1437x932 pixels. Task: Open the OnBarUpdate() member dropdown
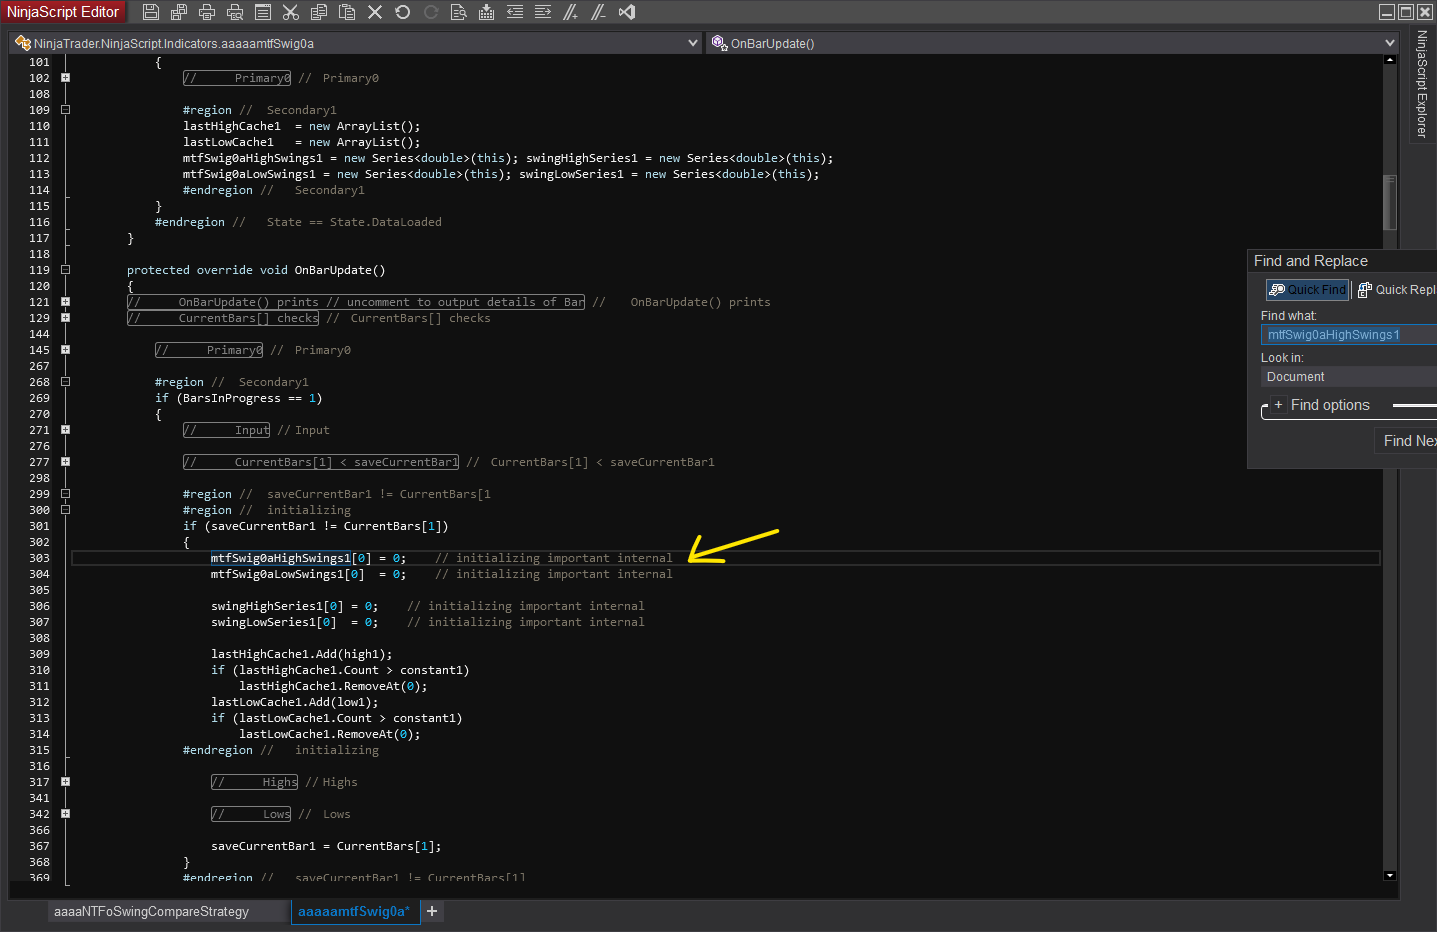click(x=1389, y=43)
